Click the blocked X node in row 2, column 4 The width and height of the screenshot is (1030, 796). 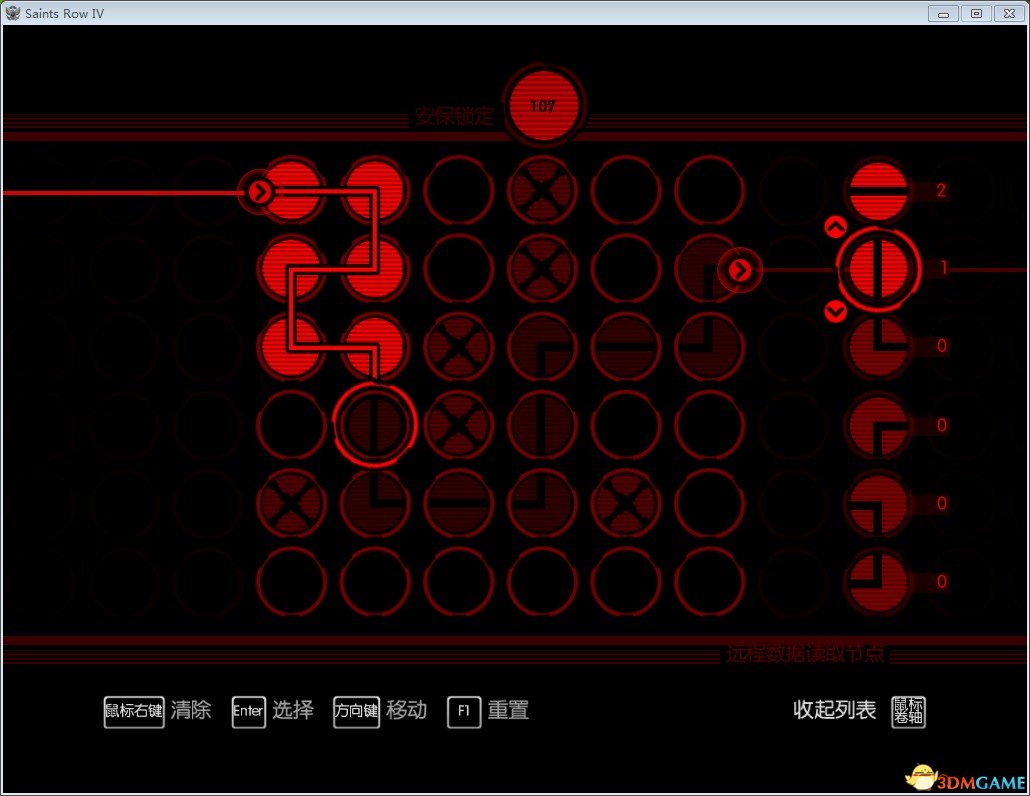pos(543,269)
